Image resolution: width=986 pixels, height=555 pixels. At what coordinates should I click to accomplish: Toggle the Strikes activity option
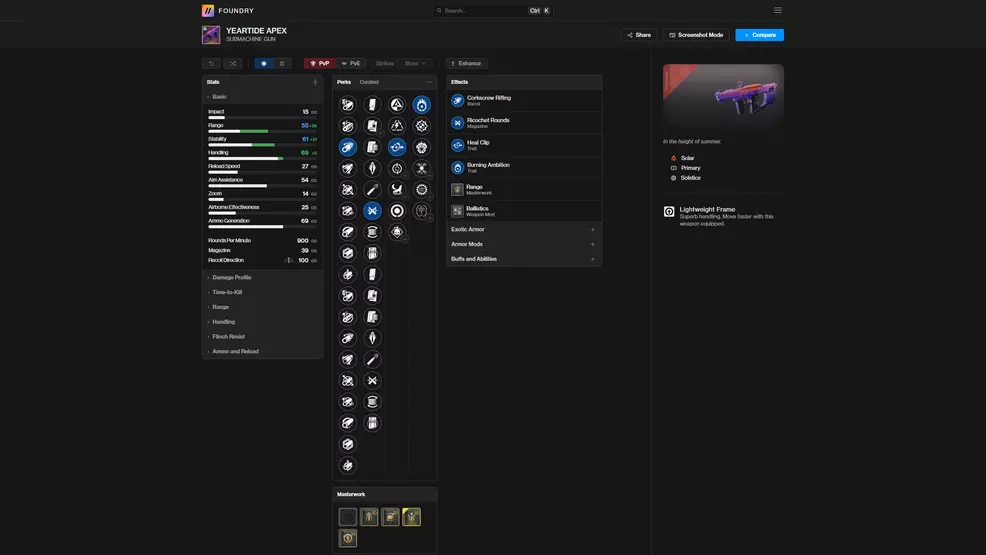click(385, 63)
